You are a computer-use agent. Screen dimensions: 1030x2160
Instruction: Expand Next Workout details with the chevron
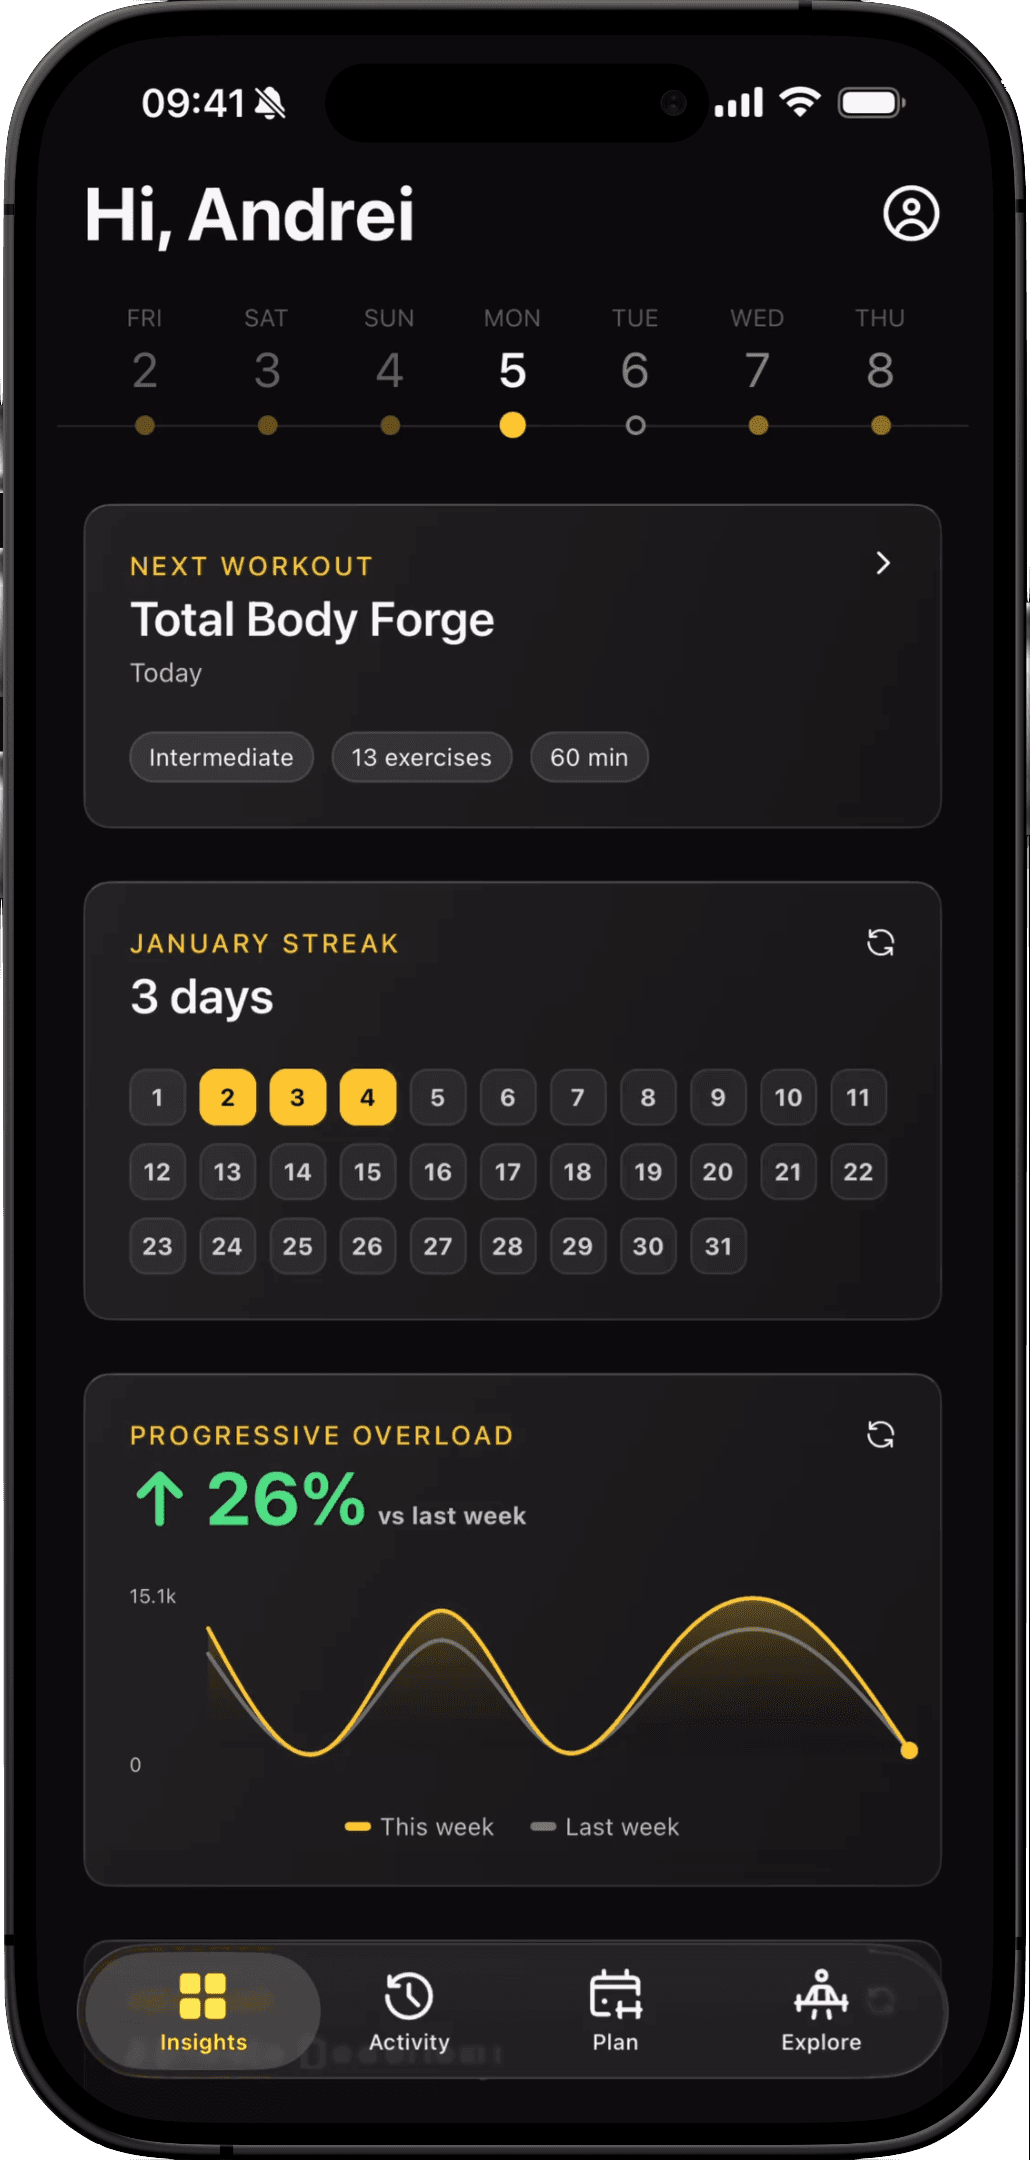tap(884, 564)
